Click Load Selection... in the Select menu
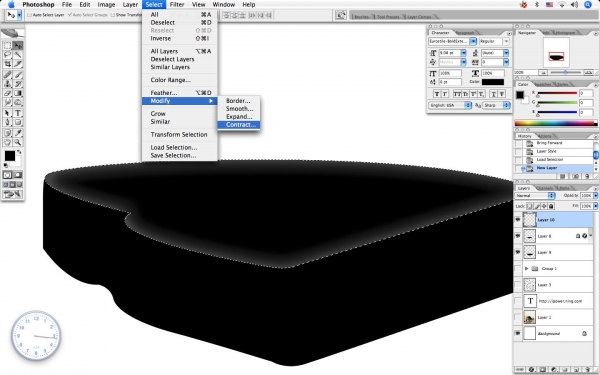 coord(174,147)
